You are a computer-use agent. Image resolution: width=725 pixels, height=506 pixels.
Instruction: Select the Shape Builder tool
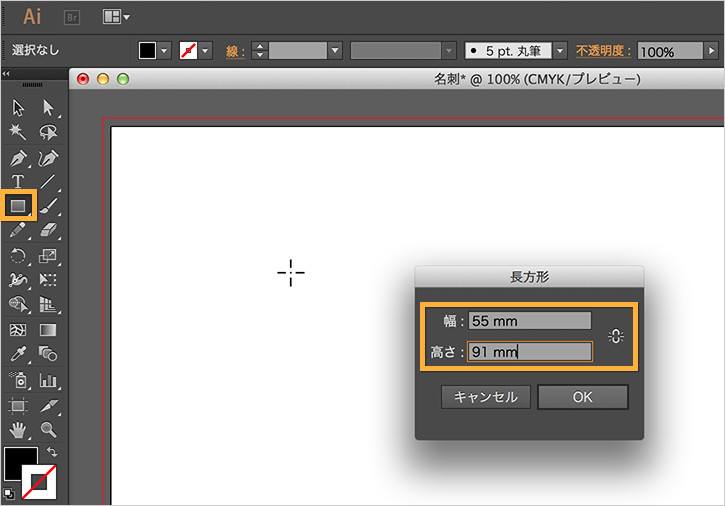point(18,304)
